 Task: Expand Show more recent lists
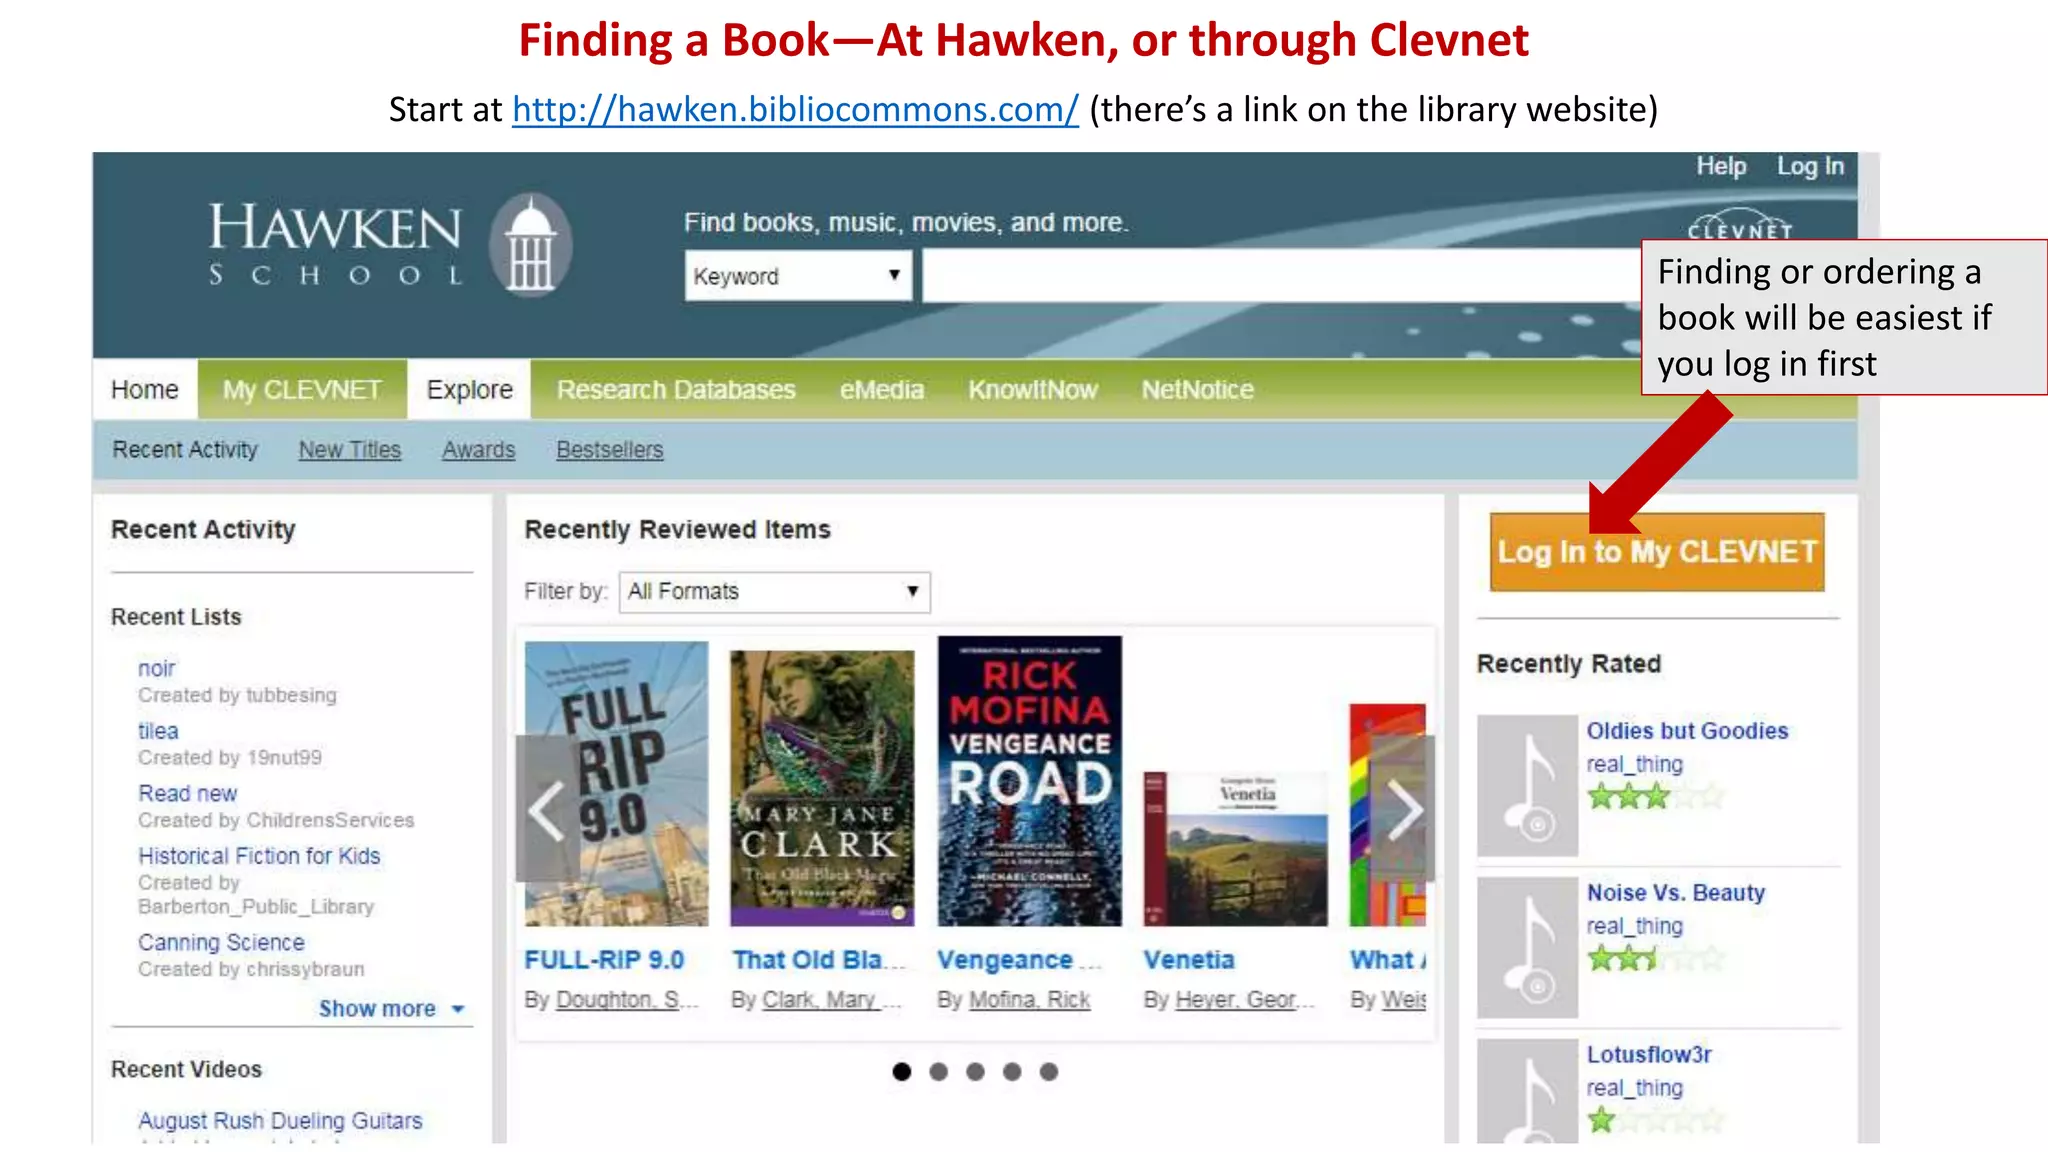[392, 1008]
